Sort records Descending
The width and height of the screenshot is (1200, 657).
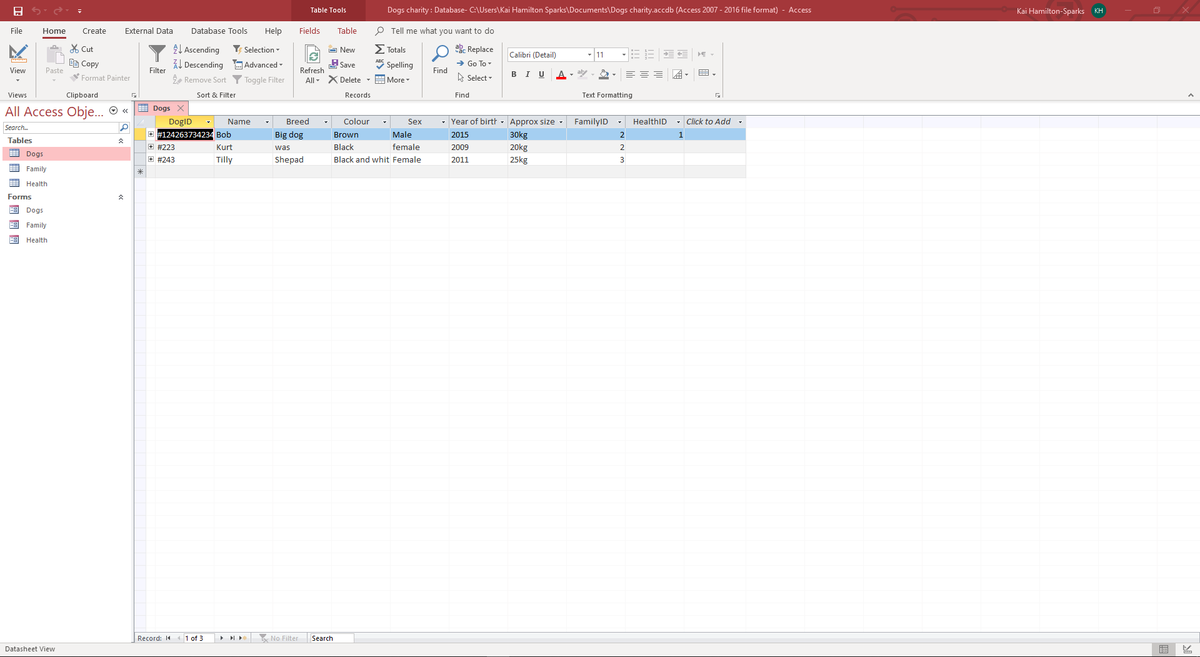pos(198,65)
